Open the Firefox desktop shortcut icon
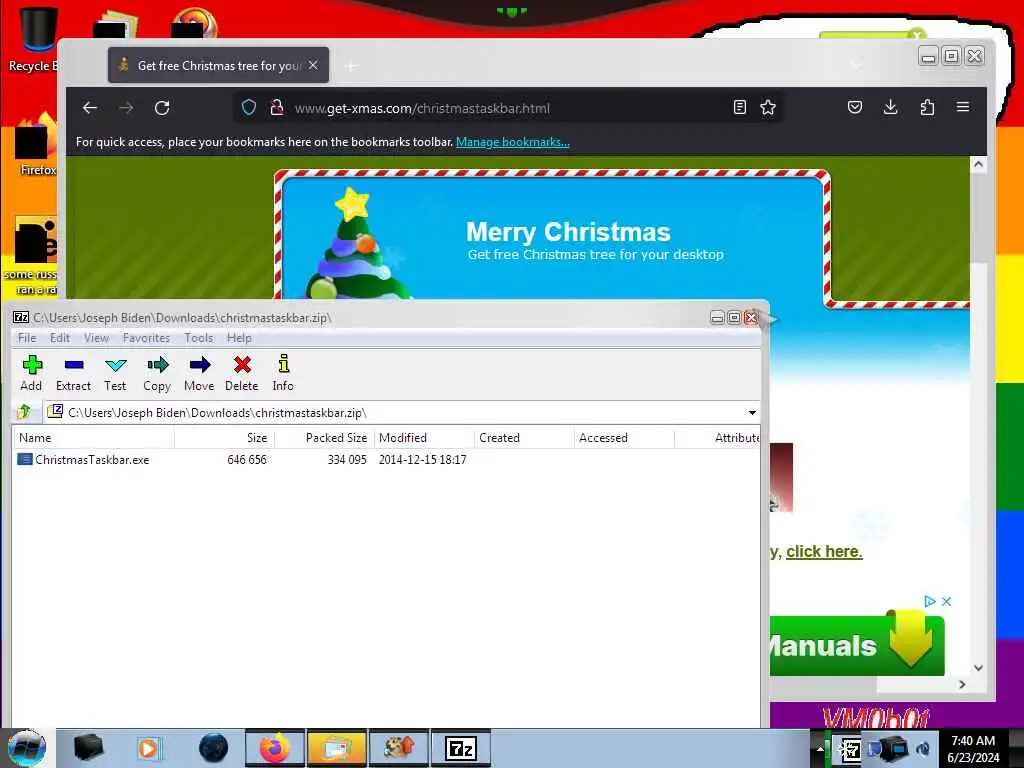Screen dimensions: 1024x768 point(34,145)
